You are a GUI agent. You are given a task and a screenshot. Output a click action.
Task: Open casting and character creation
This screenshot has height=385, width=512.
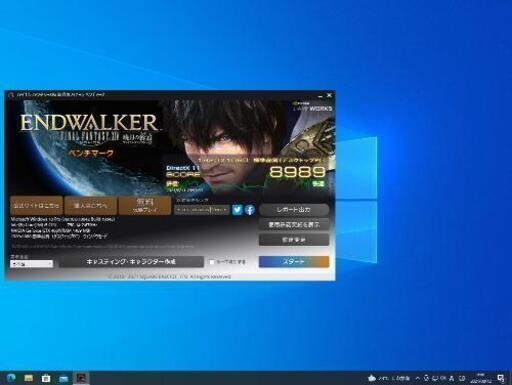coord(131,262)
